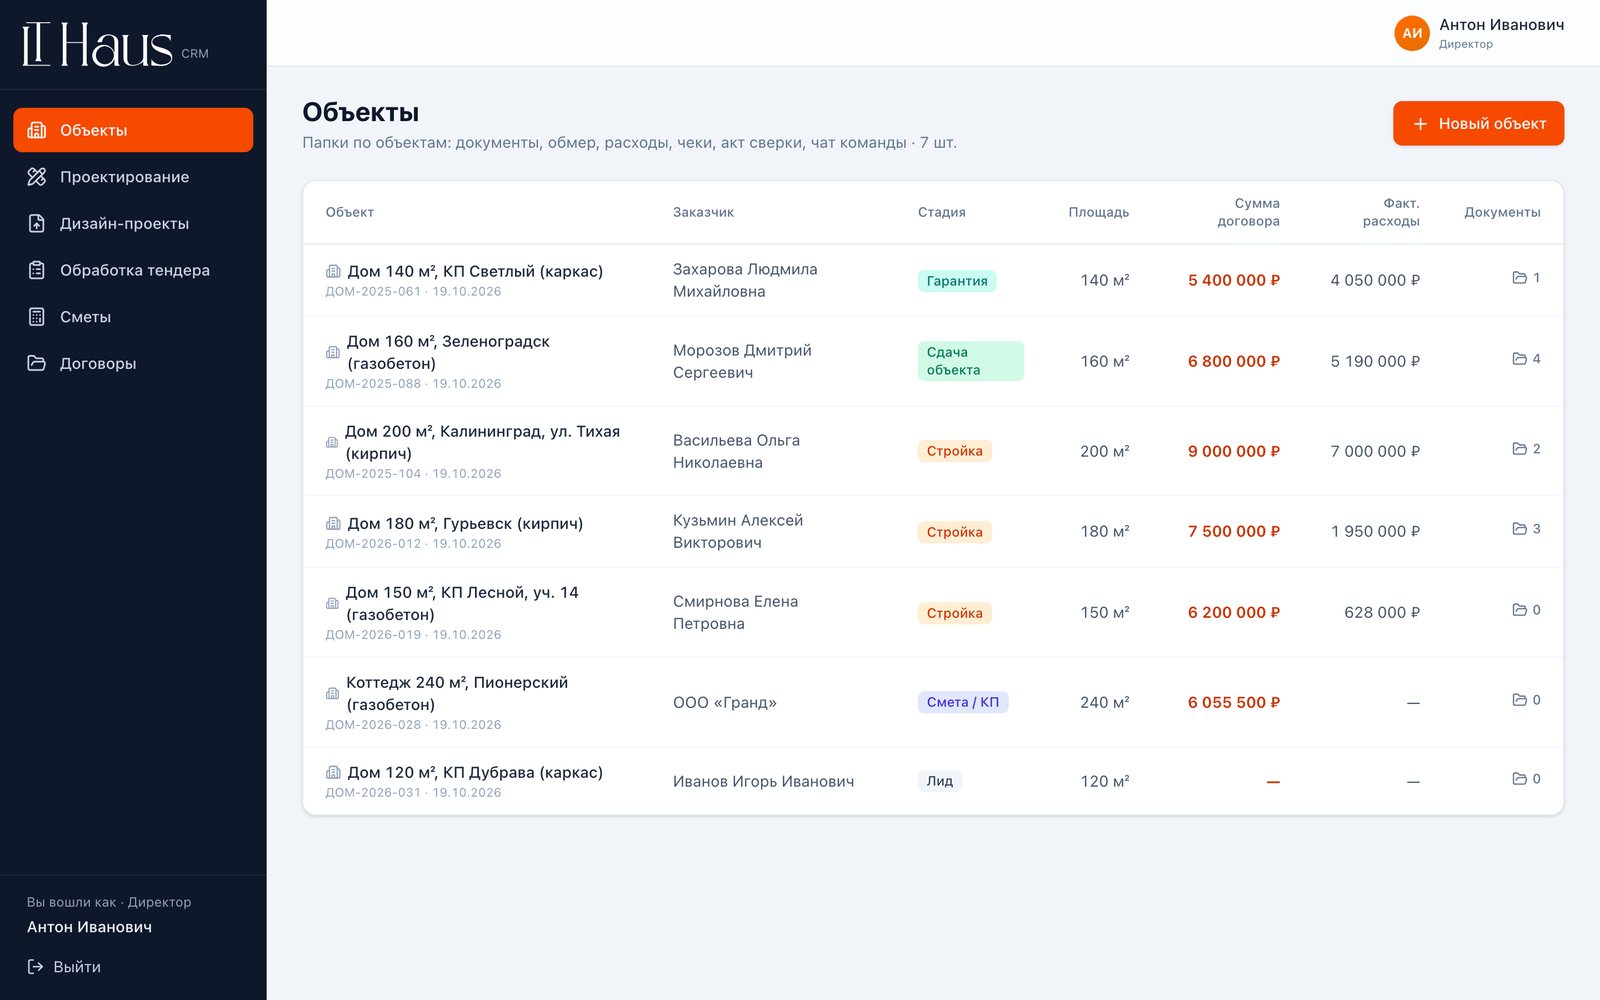Screen dimensions: 1600x1000
Task: Go to Проектирование in the sidebar
Action: coord(133,177)
